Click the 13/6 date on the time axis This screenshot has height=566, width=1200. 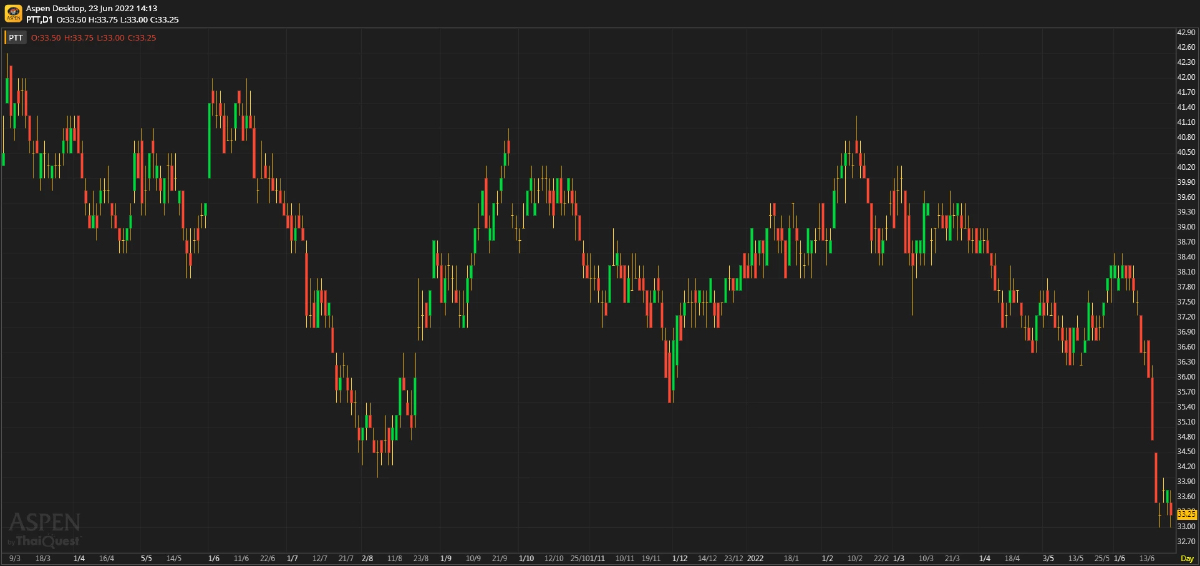[1148, 557]
